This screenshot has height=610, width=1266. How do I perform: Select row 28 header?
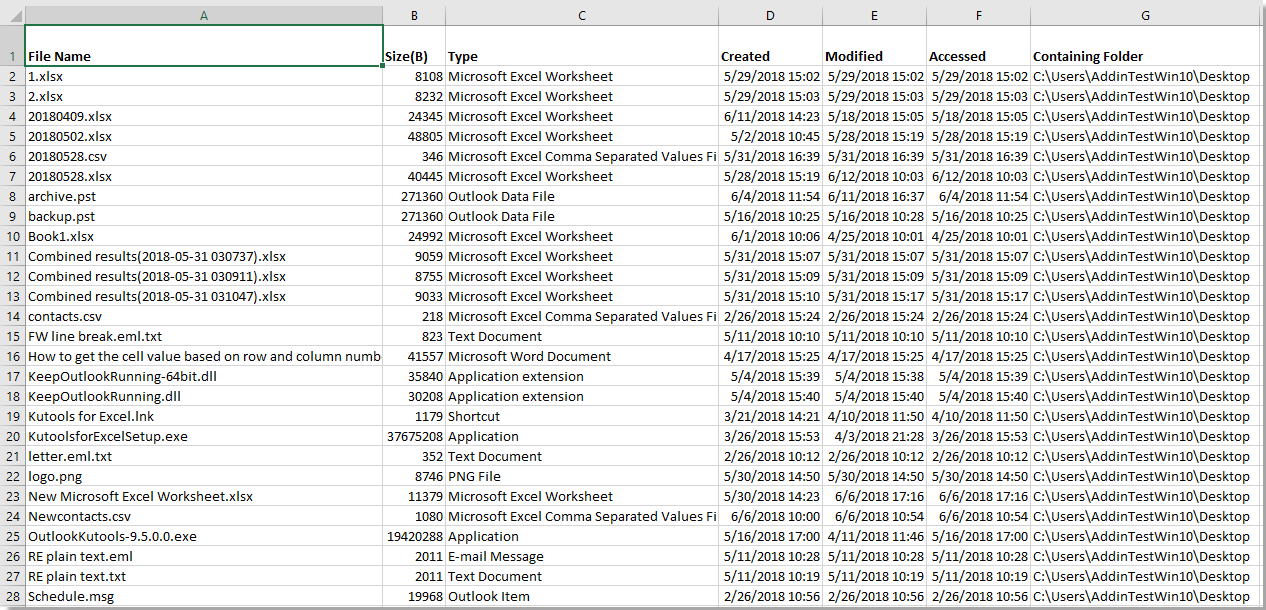(11, 596)
